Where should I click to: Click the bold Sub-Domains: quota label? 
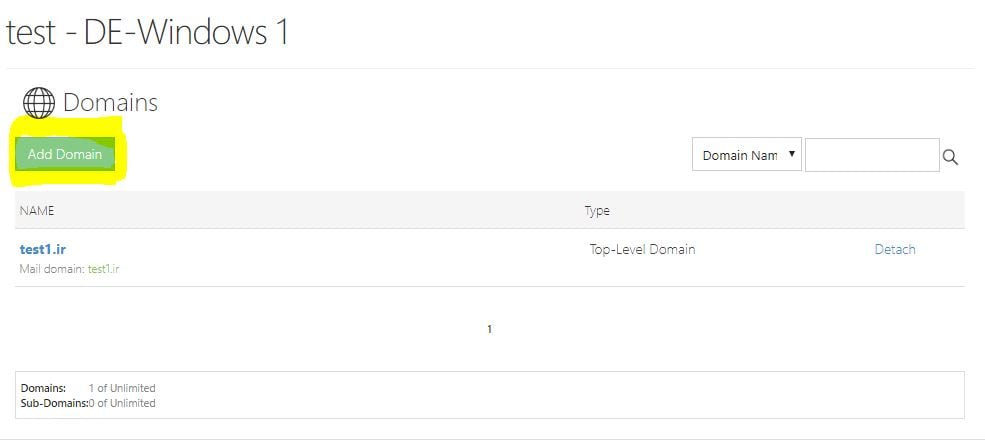click(54, 403)
